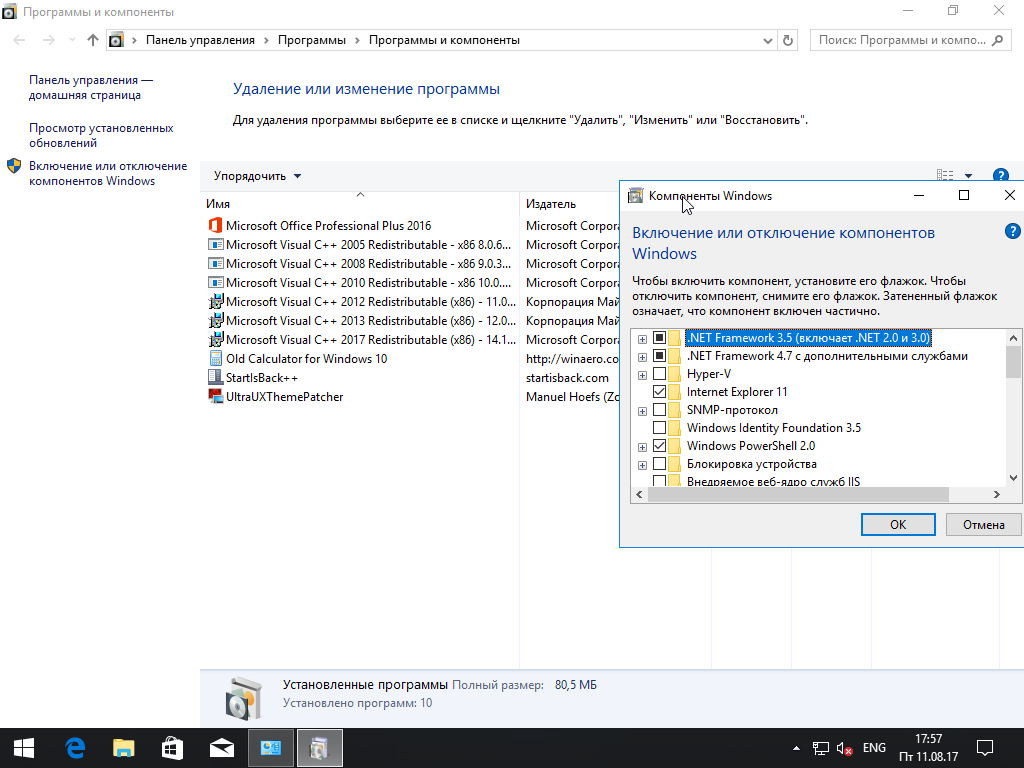Uncheck the Internet Explorer 11 checkbox
This screenshot has height=768, width=1024.
(660, 392)
